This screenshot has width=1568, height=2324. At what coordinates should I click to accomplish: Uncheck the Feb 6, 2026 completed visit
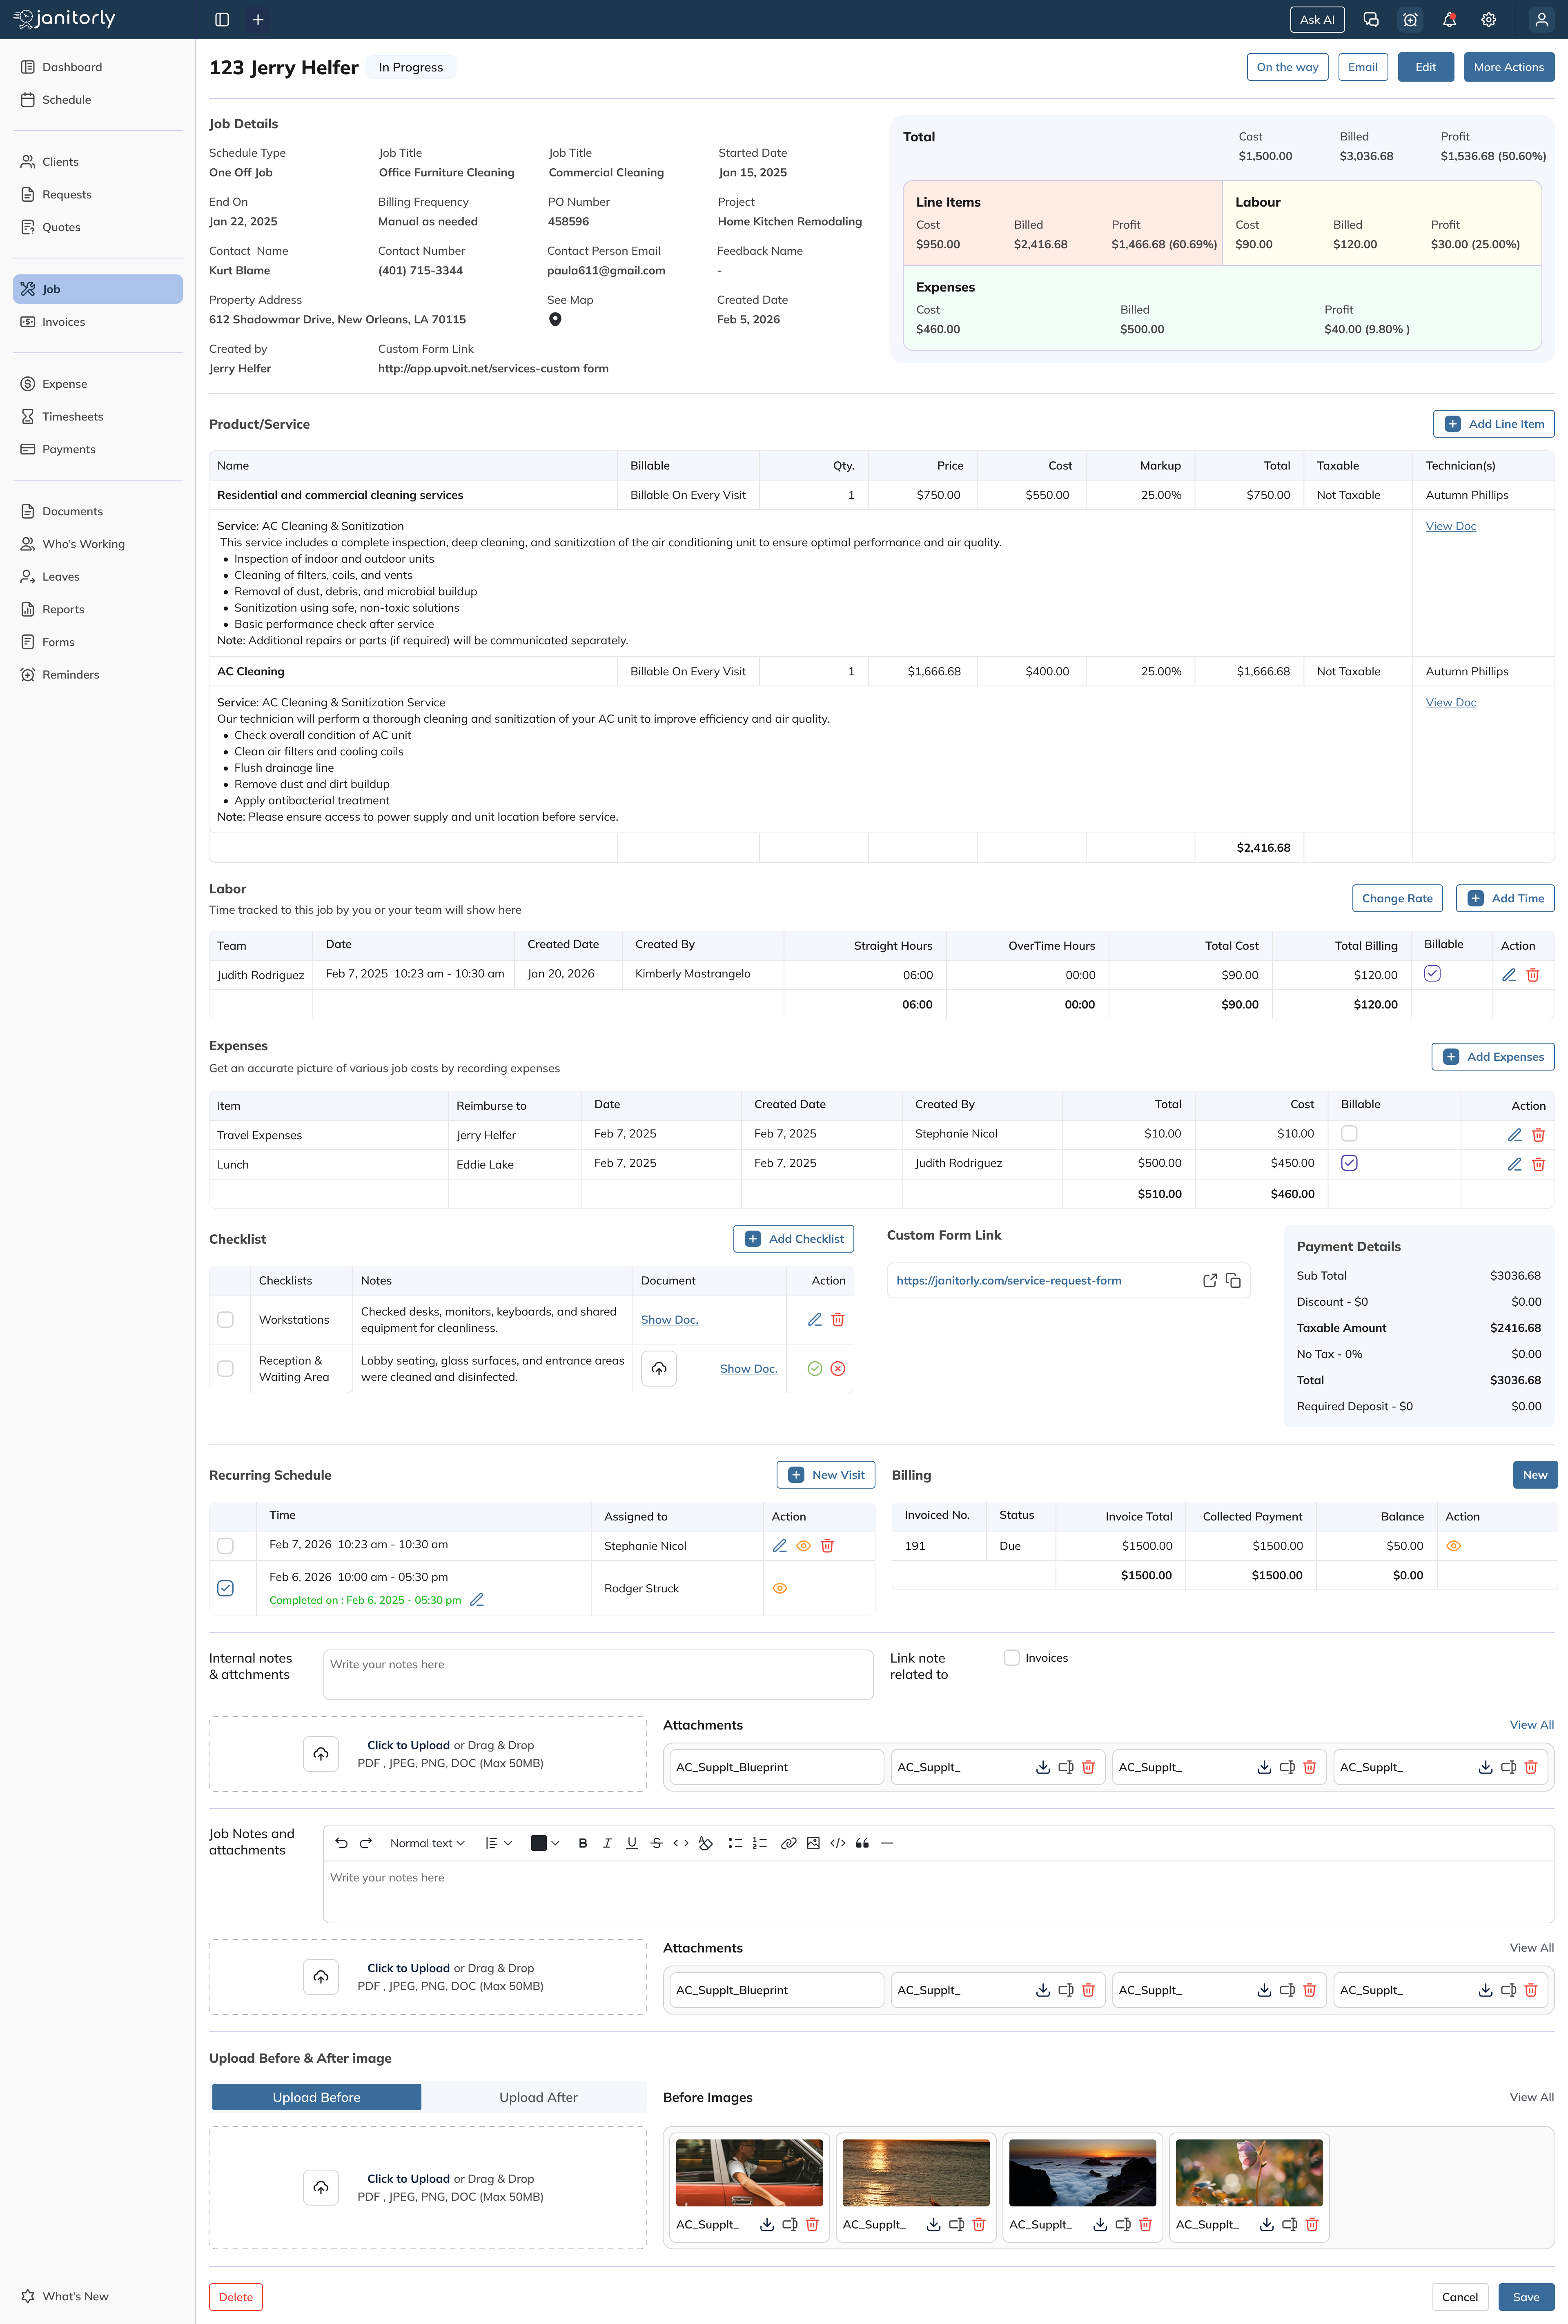226,1588
